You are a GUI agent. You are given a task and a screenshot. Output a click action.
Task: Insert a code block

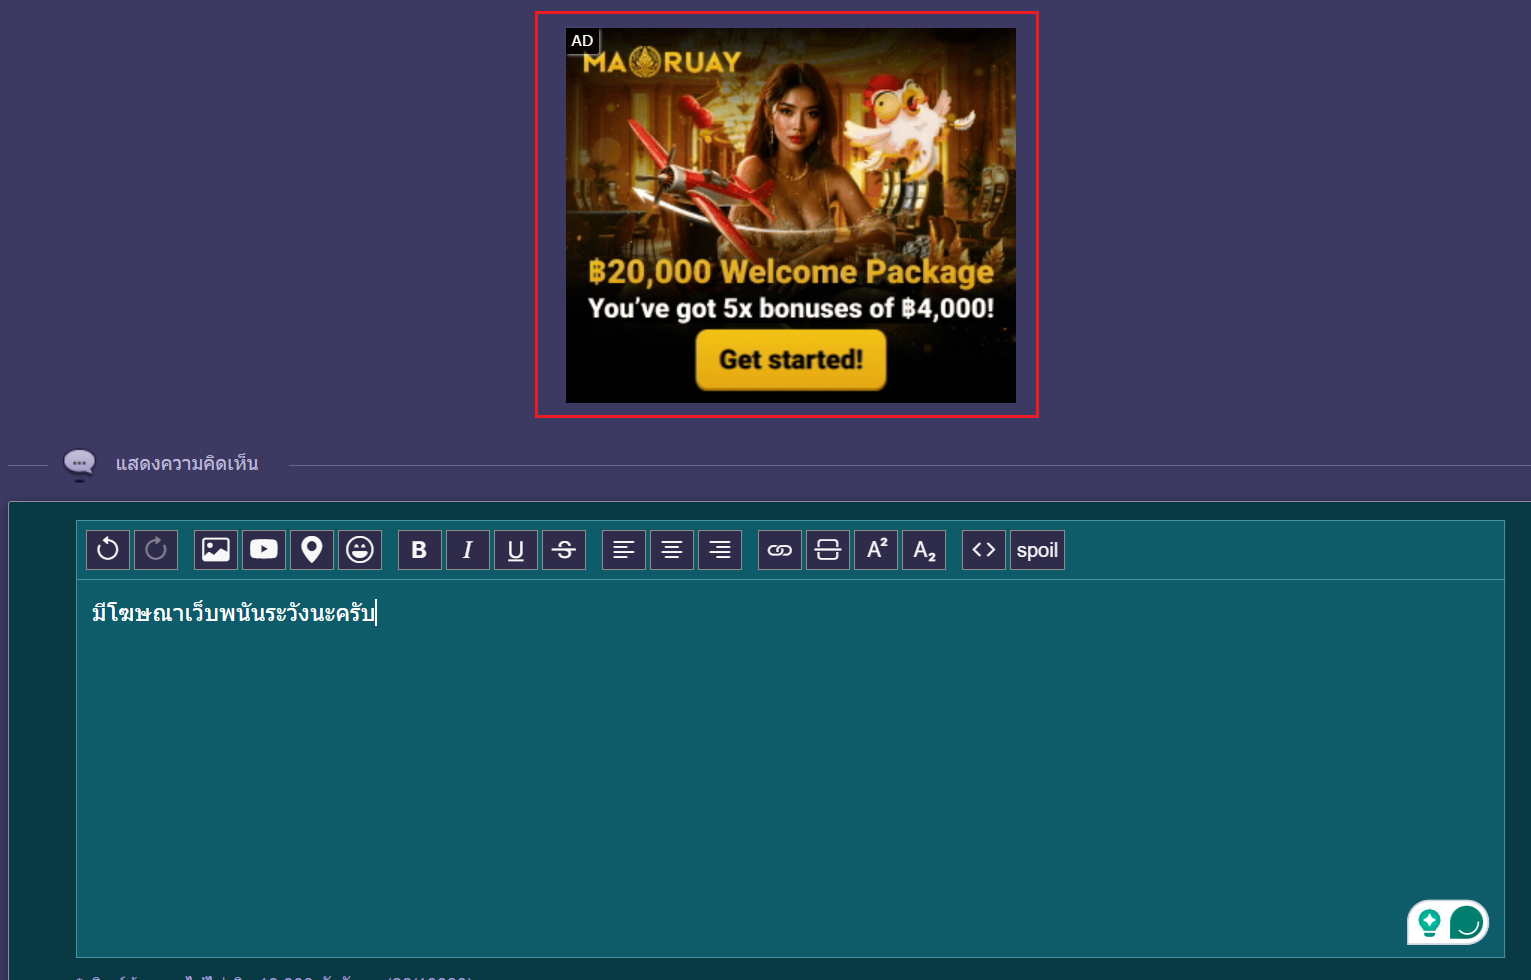coord(984,550)
